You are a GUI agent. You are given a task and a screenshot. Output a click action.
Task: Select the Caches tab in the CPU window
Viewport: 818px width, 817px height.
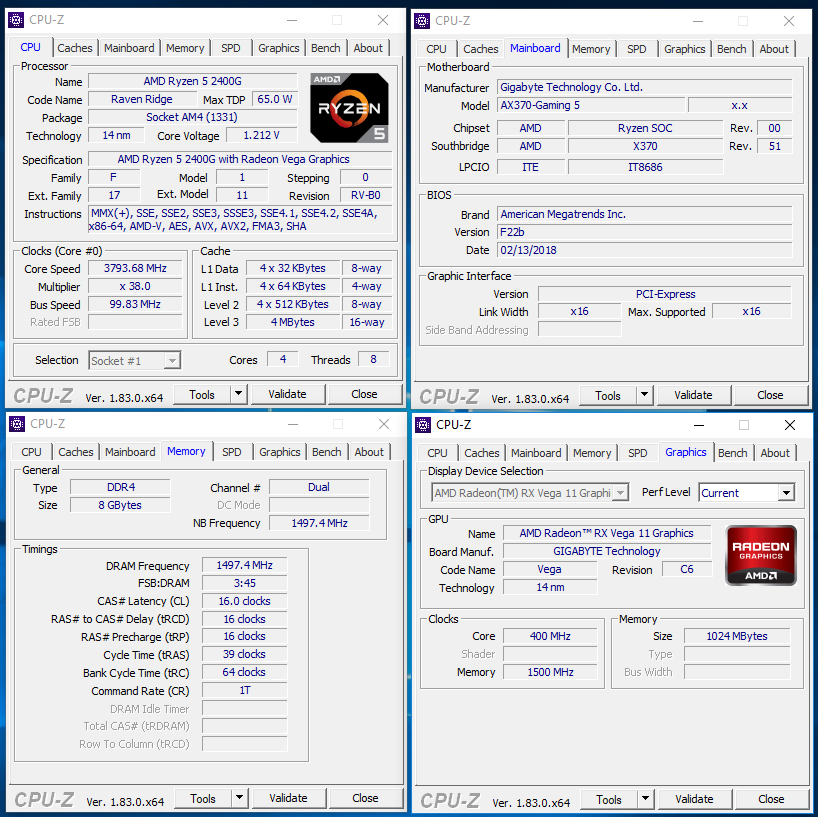click(x=75, y=47)
